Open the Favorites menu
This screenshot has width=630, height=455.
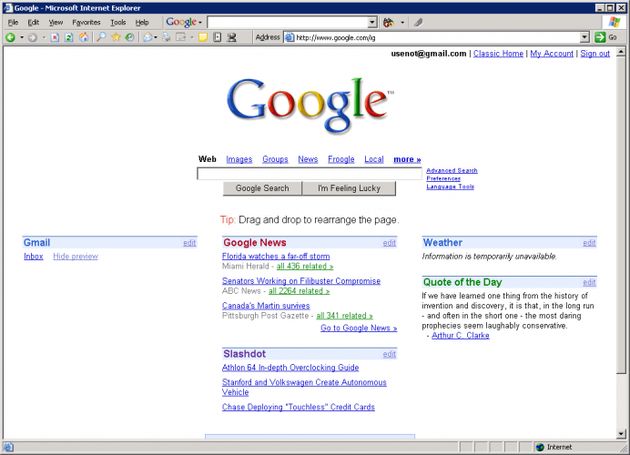pos(86,23)
